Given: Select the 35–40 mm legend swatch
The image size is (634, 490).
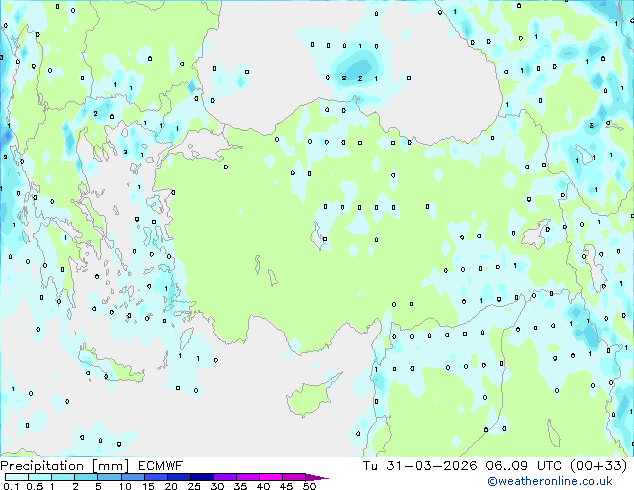Looking at the screenshot, I should (248, 477).
